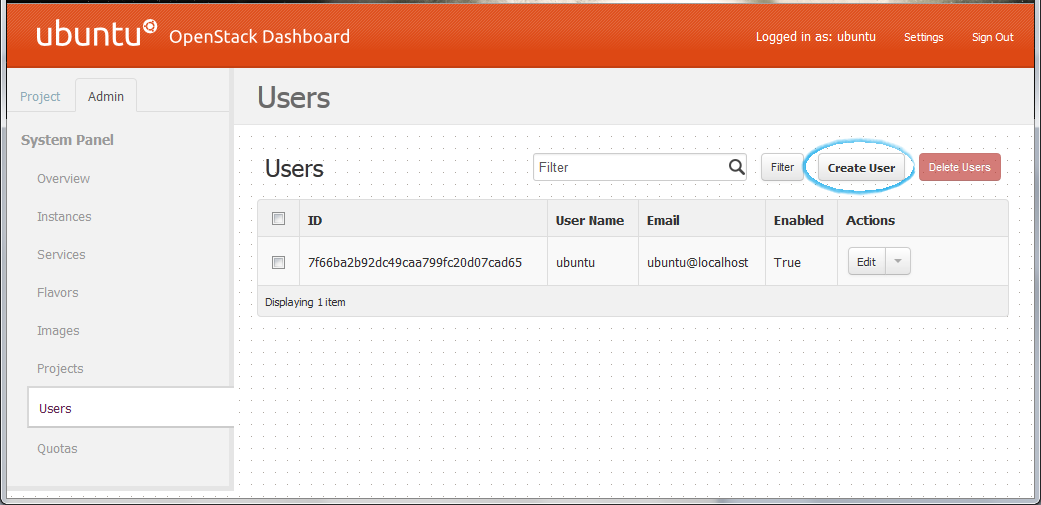1041x505 pixels.
Task: Click the user ID 7f66ba2b92dc49caa799fc20d07cad65
Action: point(415,262)
